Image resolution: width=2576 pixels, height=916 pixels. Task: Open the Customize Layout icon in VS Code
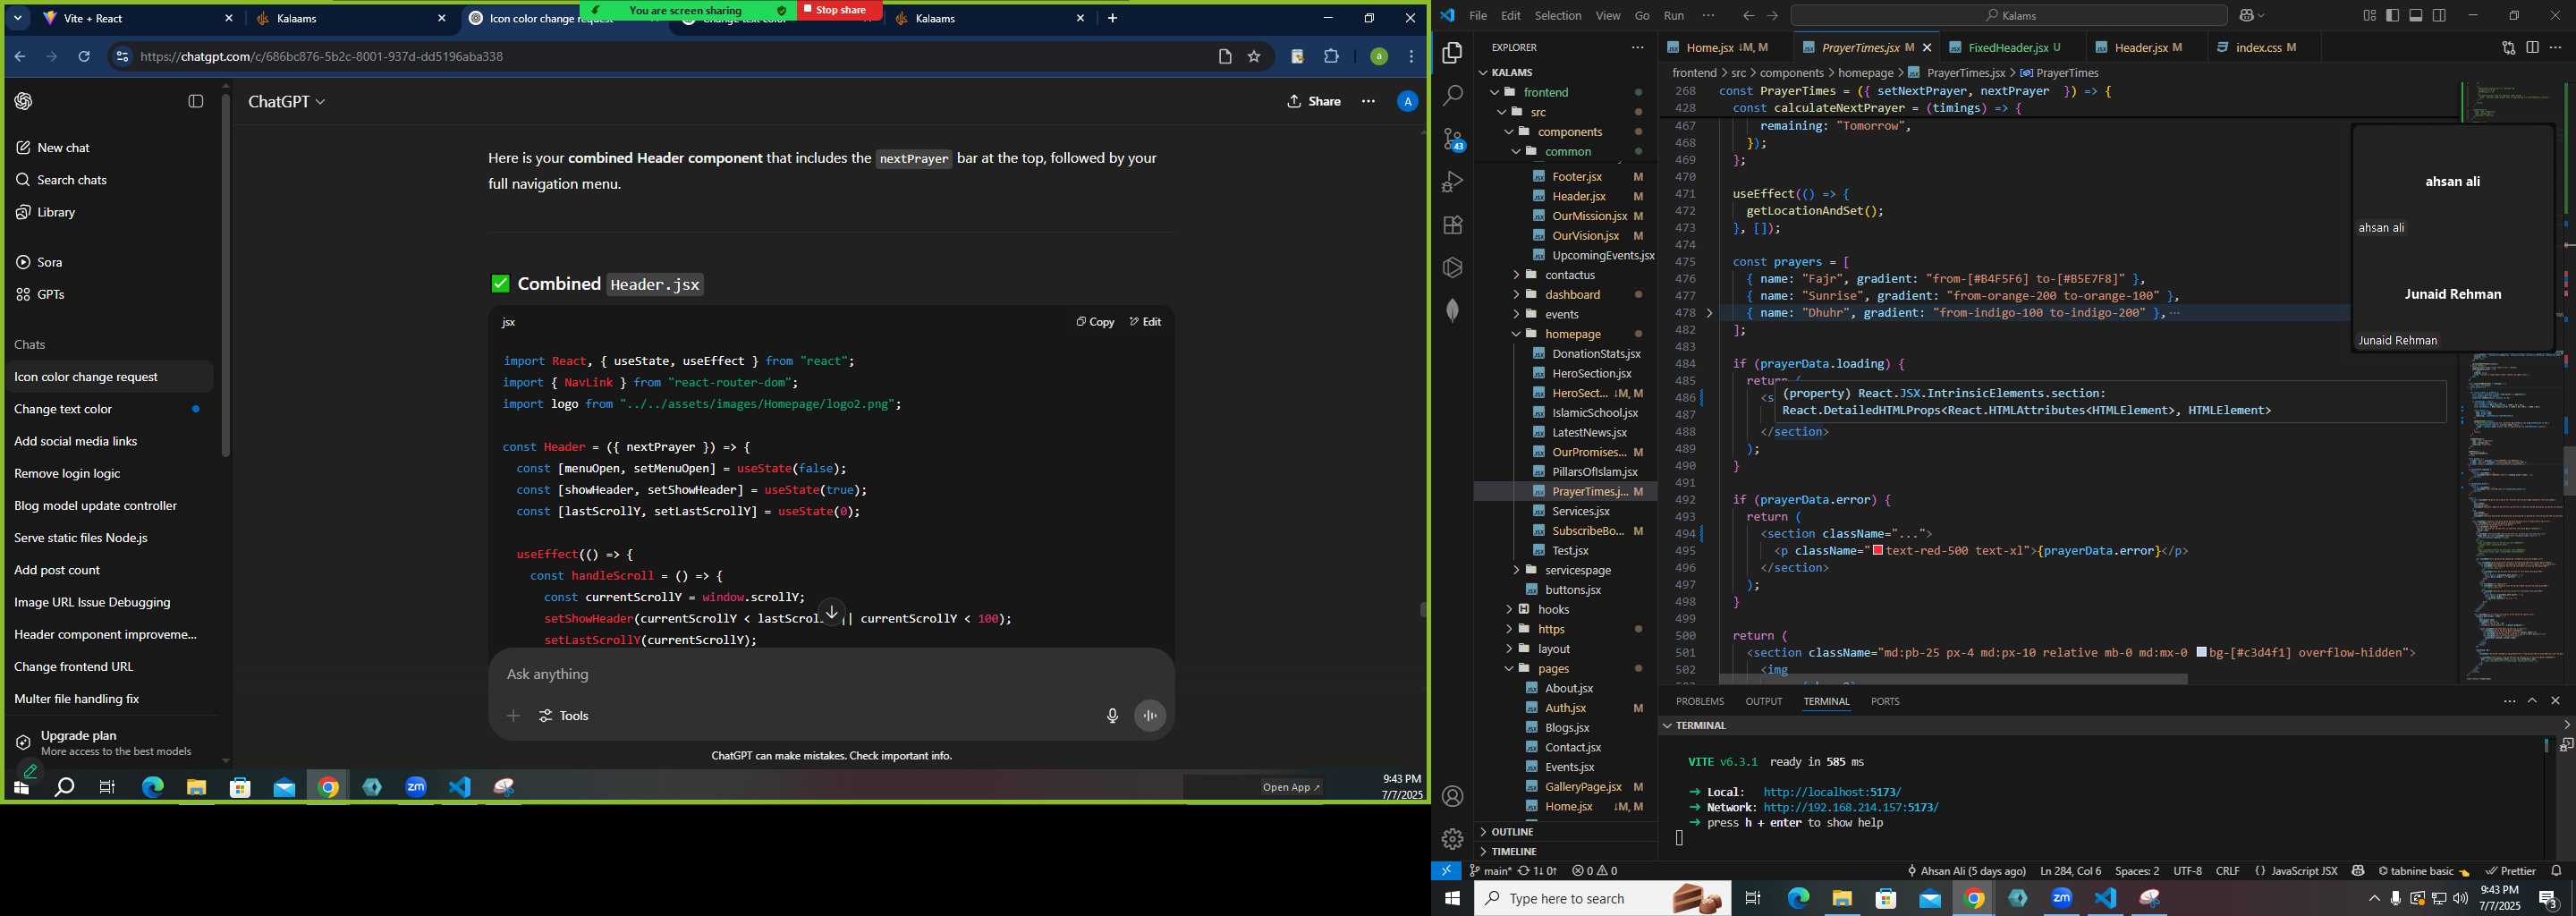click(2369, 16)
